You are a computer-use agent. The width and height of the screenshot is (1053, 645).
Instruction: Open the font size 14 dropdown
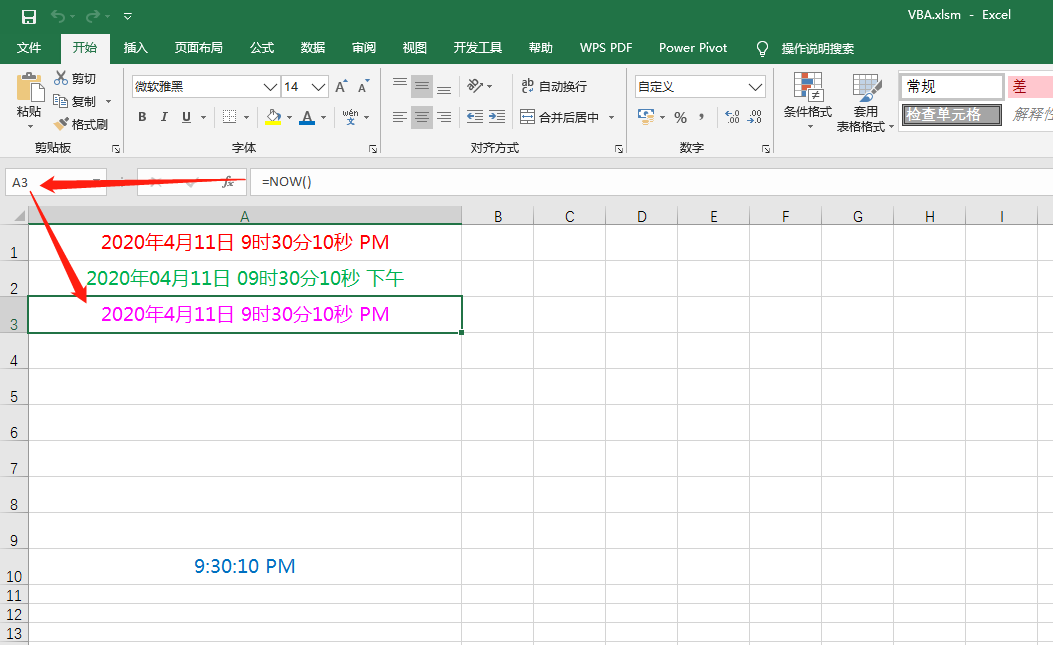coord(319,87)
